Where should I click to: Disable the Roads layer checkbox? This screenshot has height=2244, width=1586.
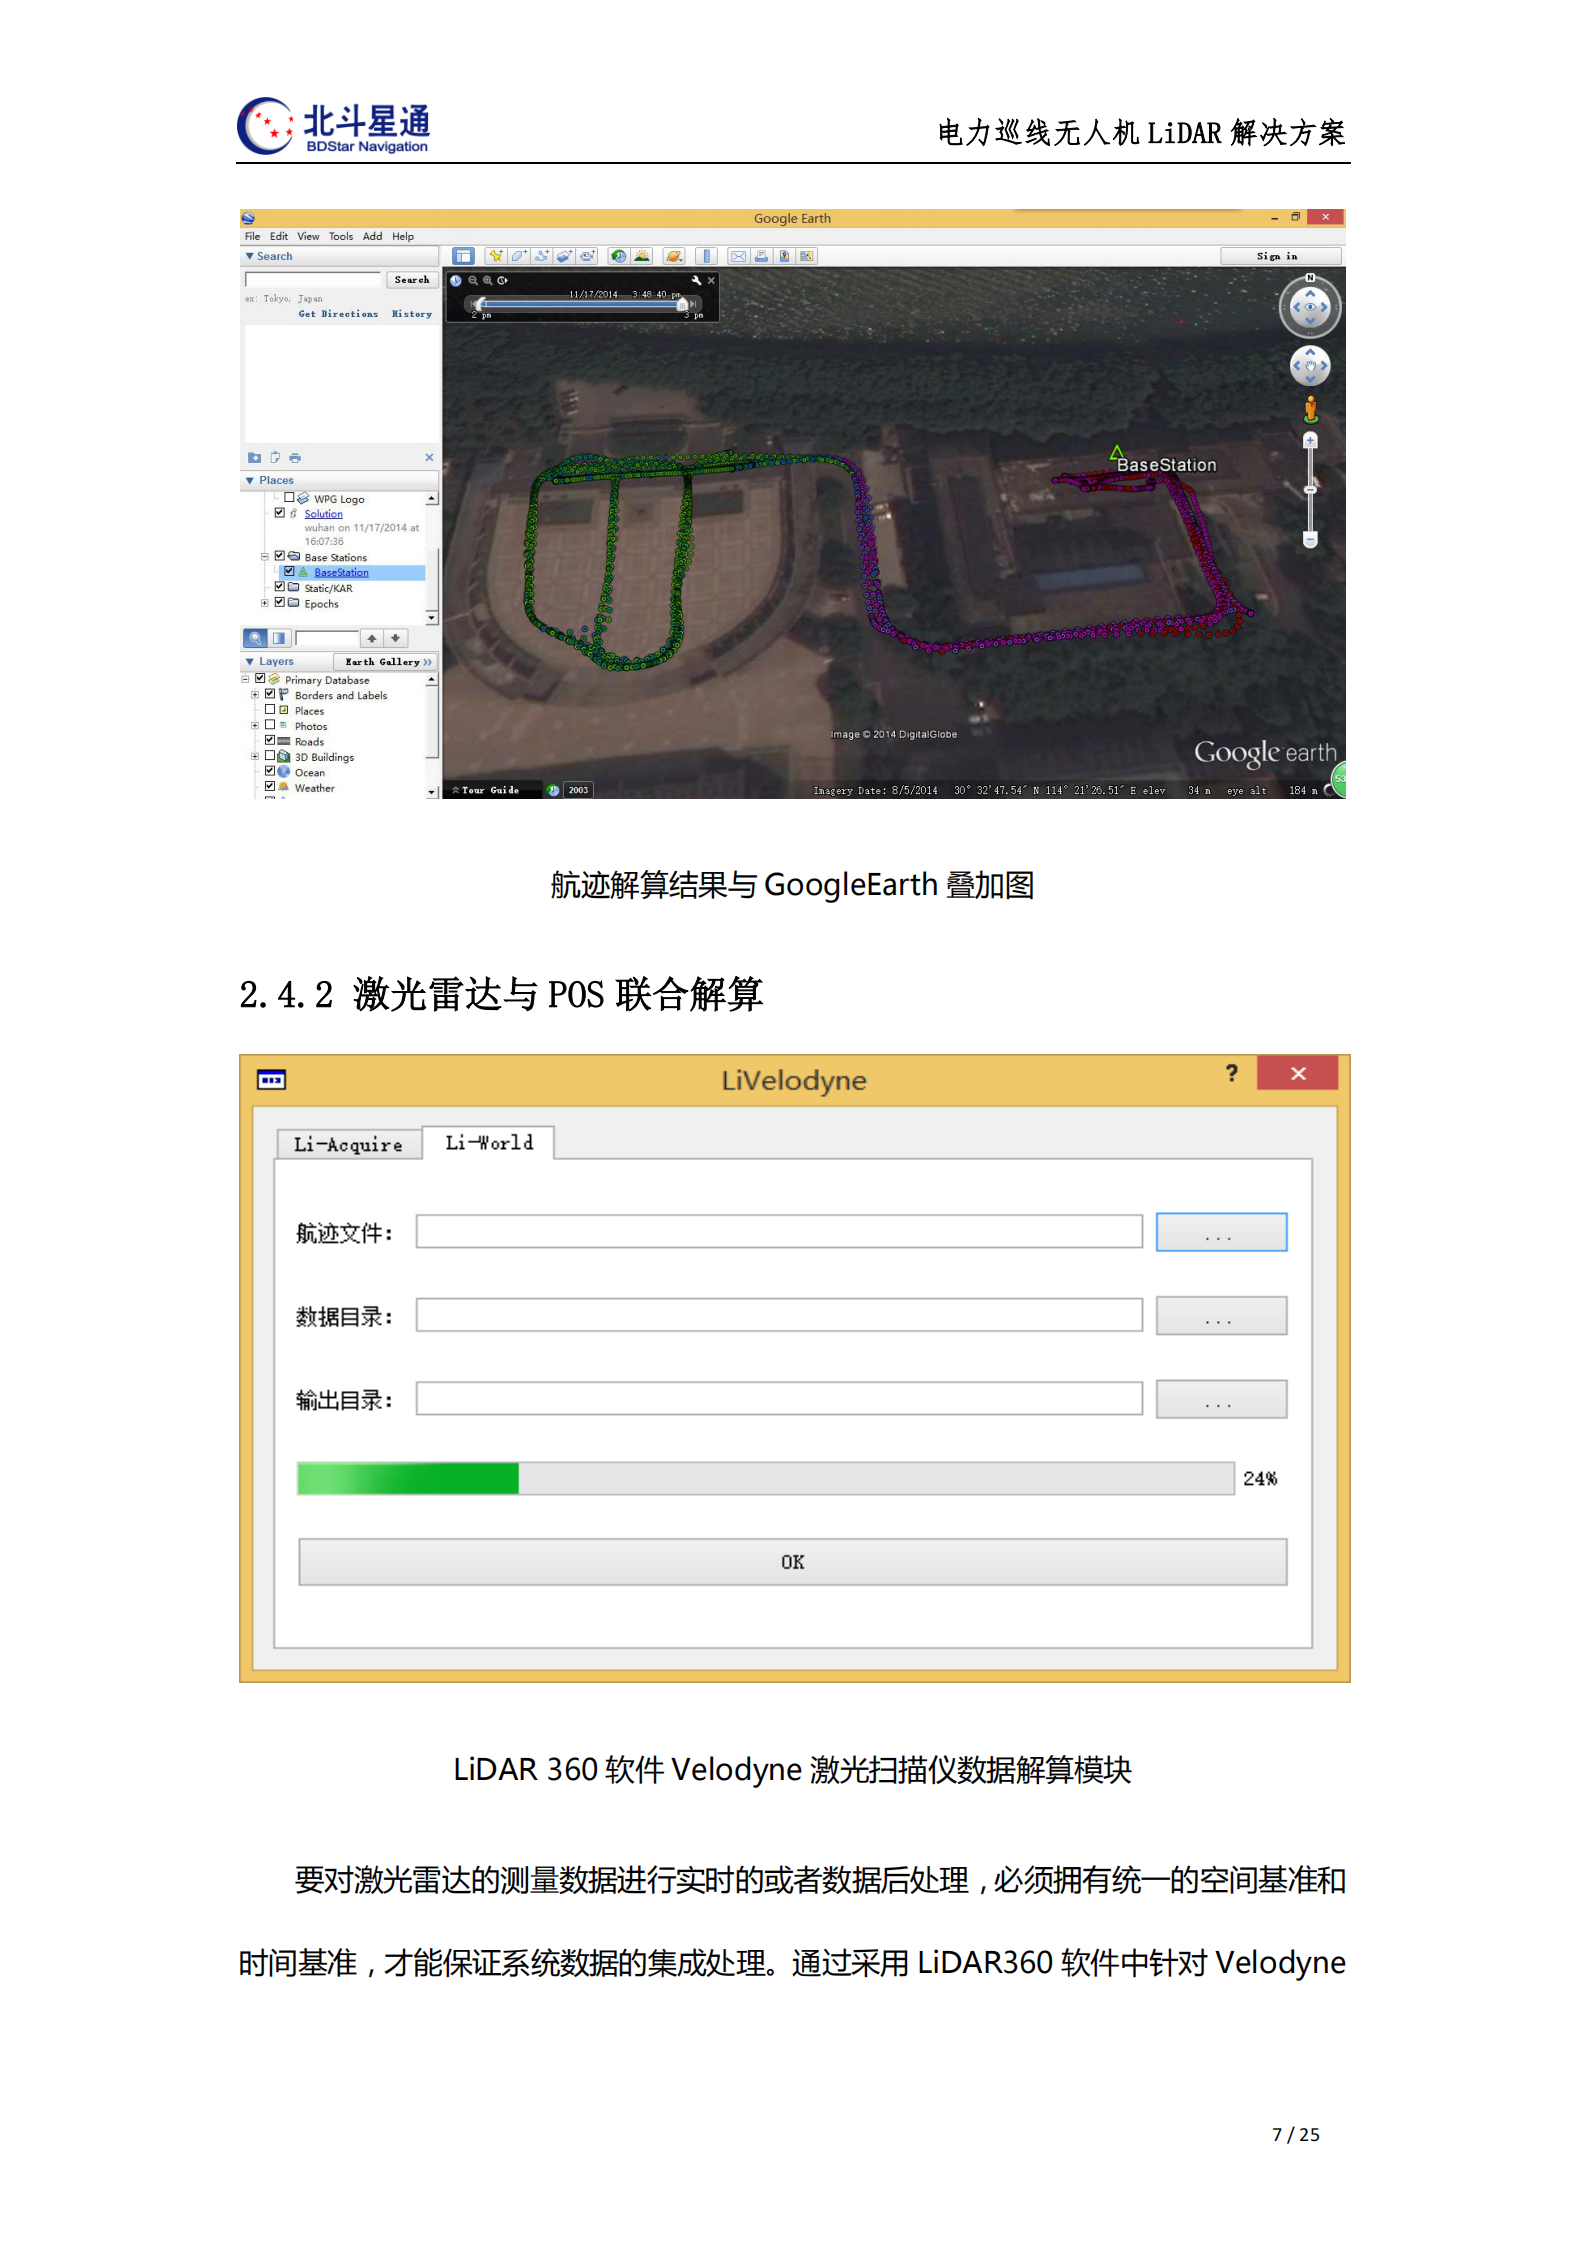(x=270, y=741)
